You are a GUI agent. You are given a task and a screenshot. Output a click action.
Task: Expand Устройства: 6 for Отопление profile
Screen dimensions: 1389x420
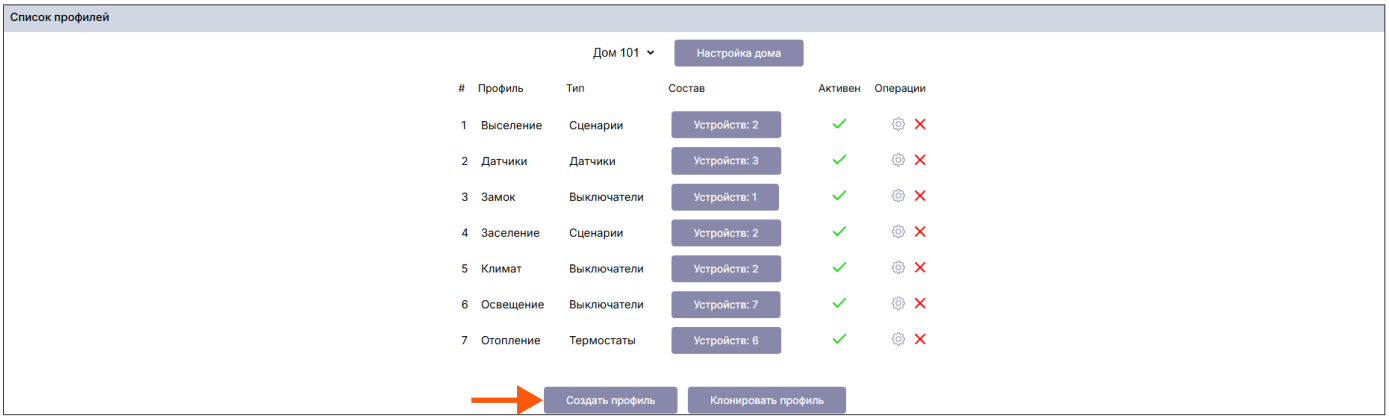tap(725, 340)
